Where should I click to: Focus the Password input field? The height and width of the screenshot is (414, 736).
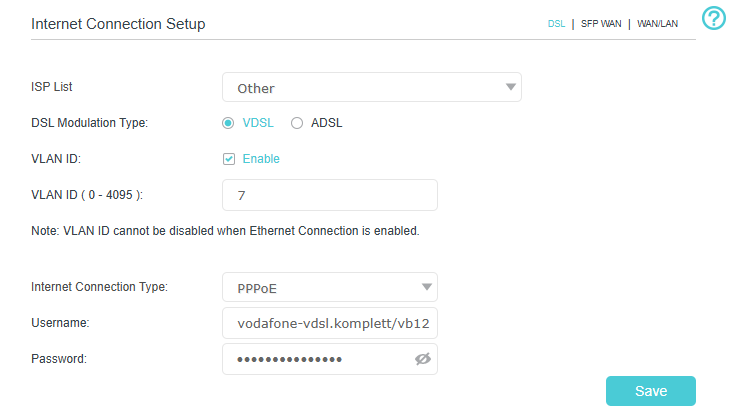[x=315, y=359]
